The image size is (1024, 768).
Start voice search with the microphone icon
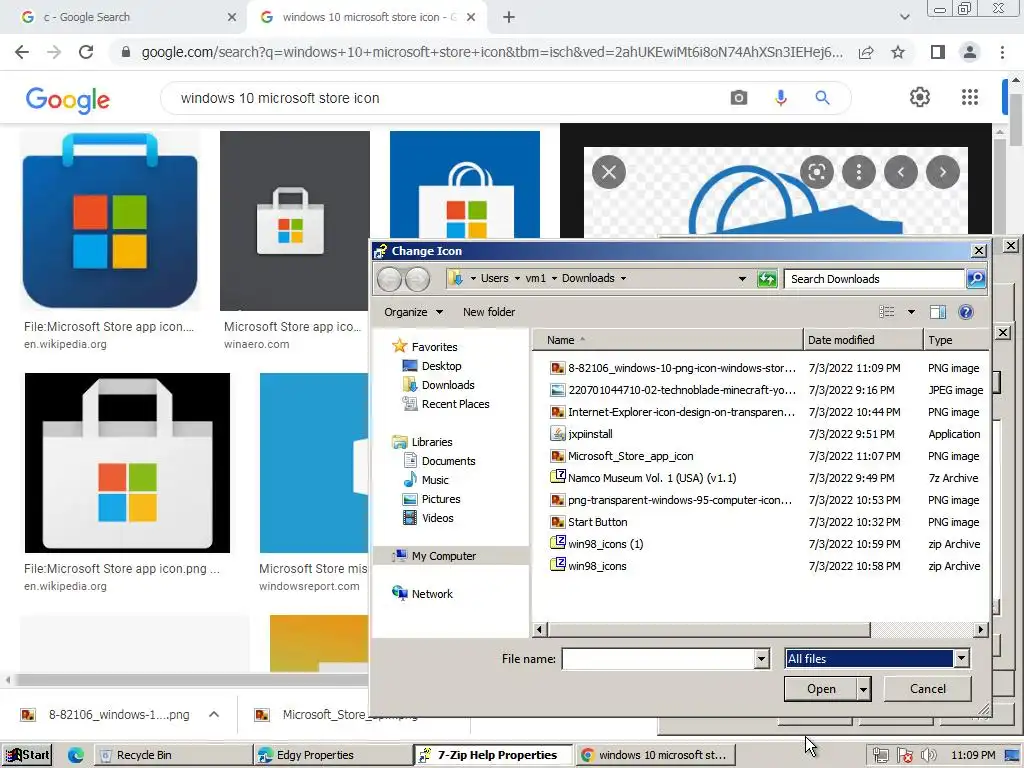[780, 98]
